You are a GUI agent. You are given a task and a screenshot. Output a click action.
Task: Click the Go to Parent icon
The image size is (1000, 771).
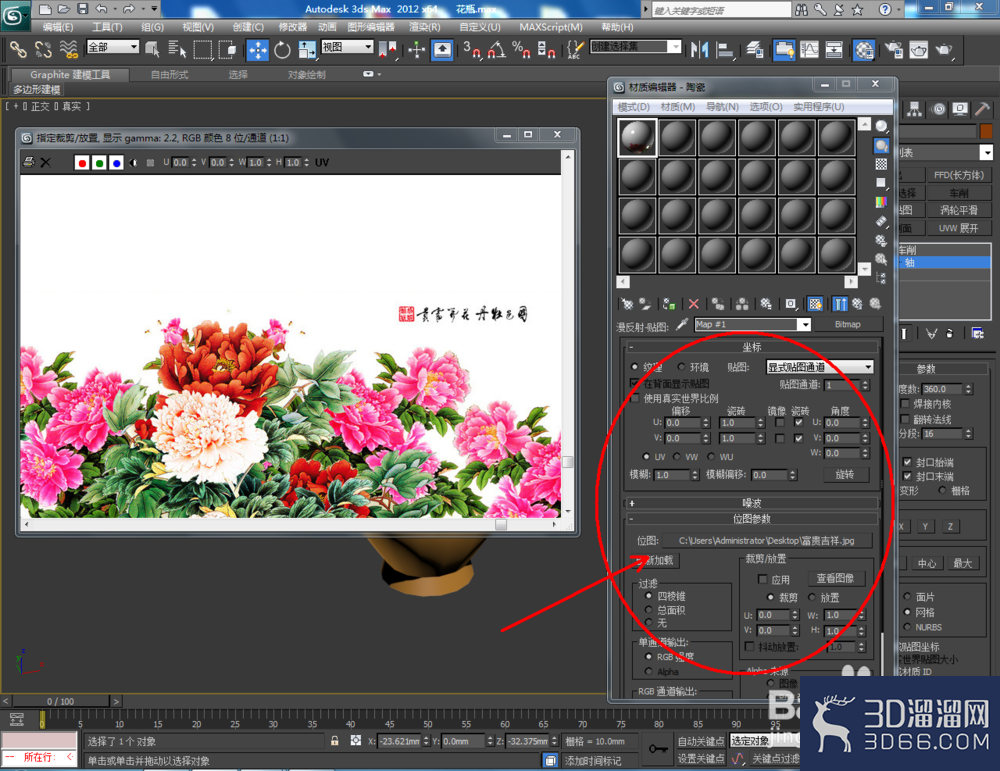858,304
